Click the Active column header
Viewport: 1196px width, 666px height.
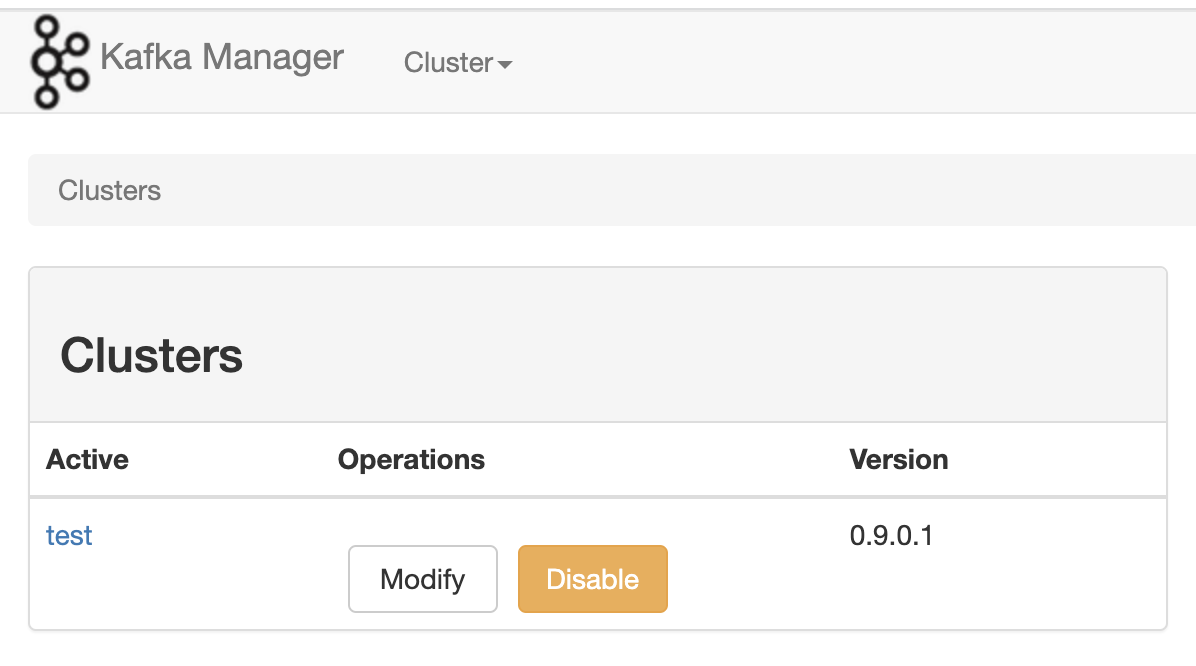point(87,459)
